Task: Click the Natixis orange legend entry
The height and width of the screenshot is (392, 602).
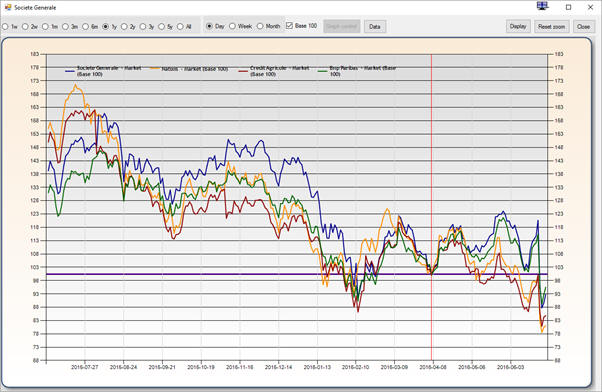Action: 189,69
